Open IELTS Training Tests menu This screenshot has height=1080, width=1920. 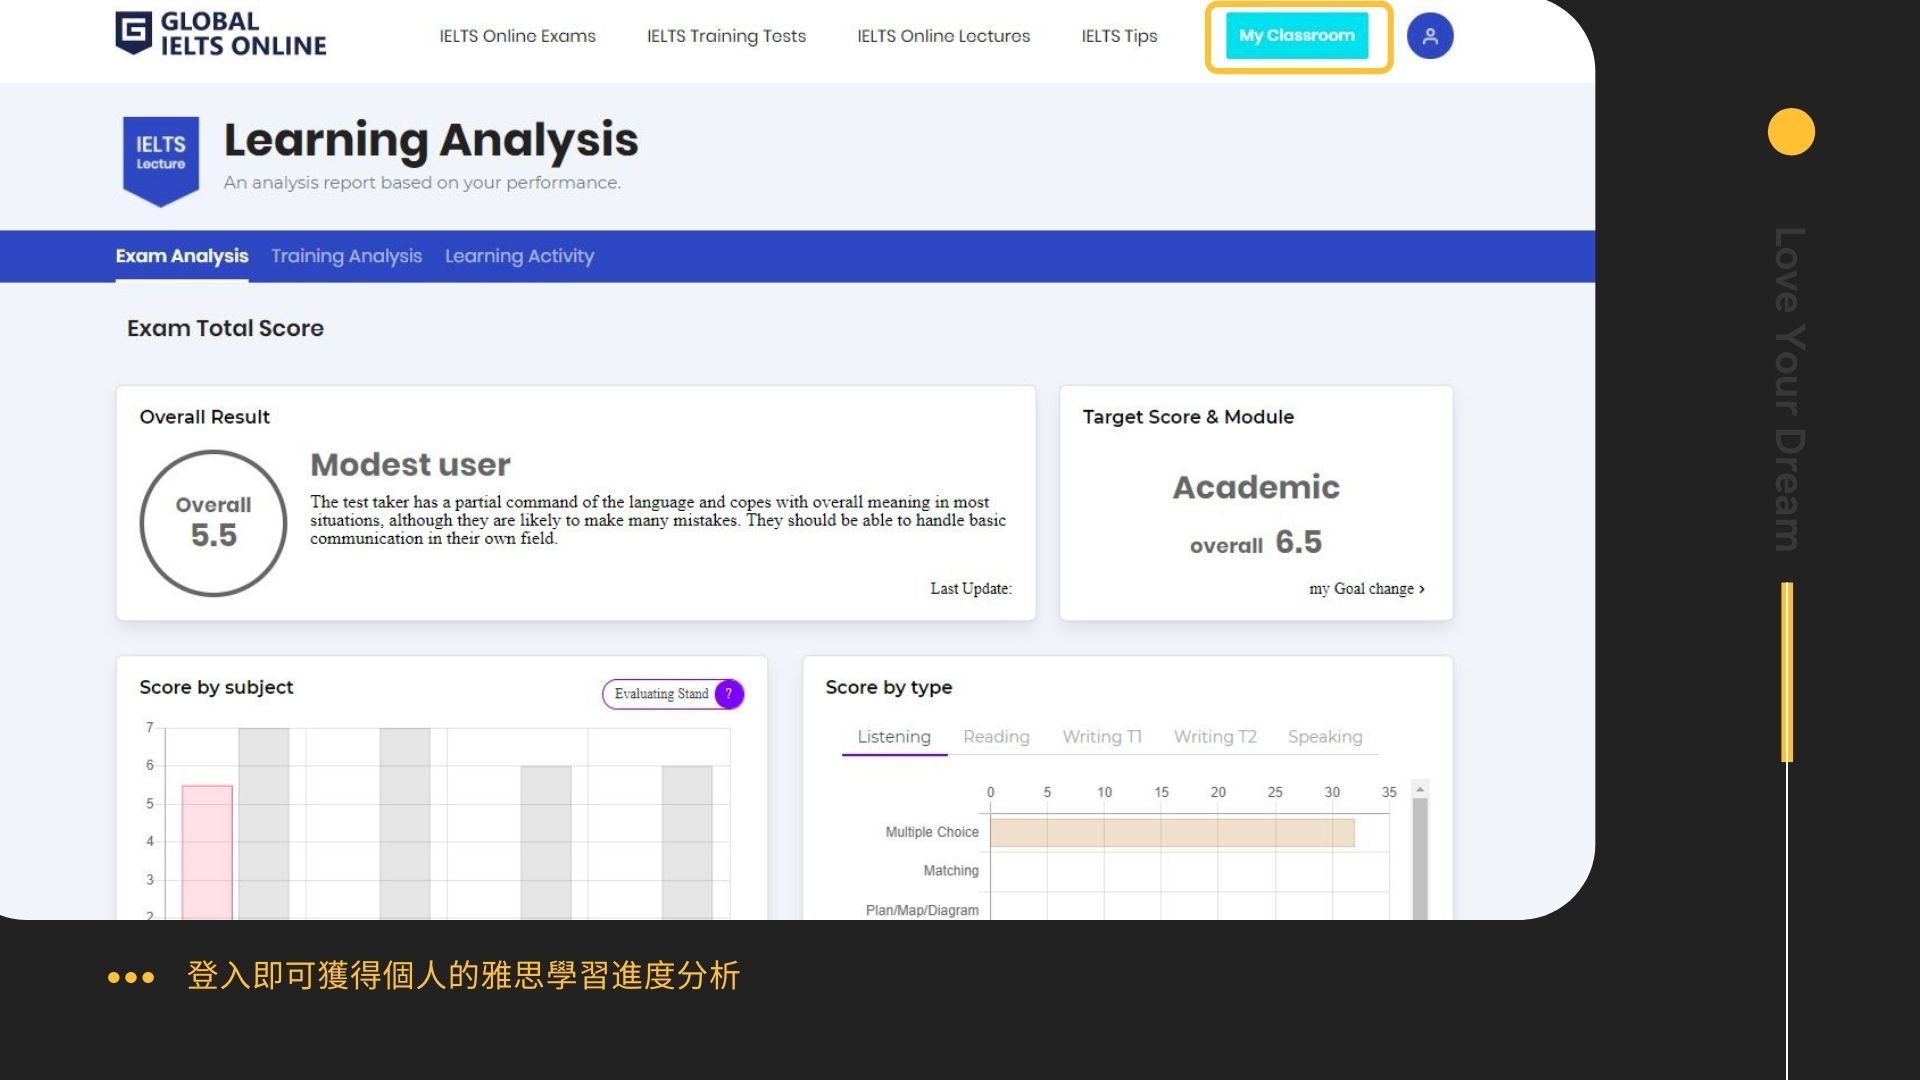point(726,36)
